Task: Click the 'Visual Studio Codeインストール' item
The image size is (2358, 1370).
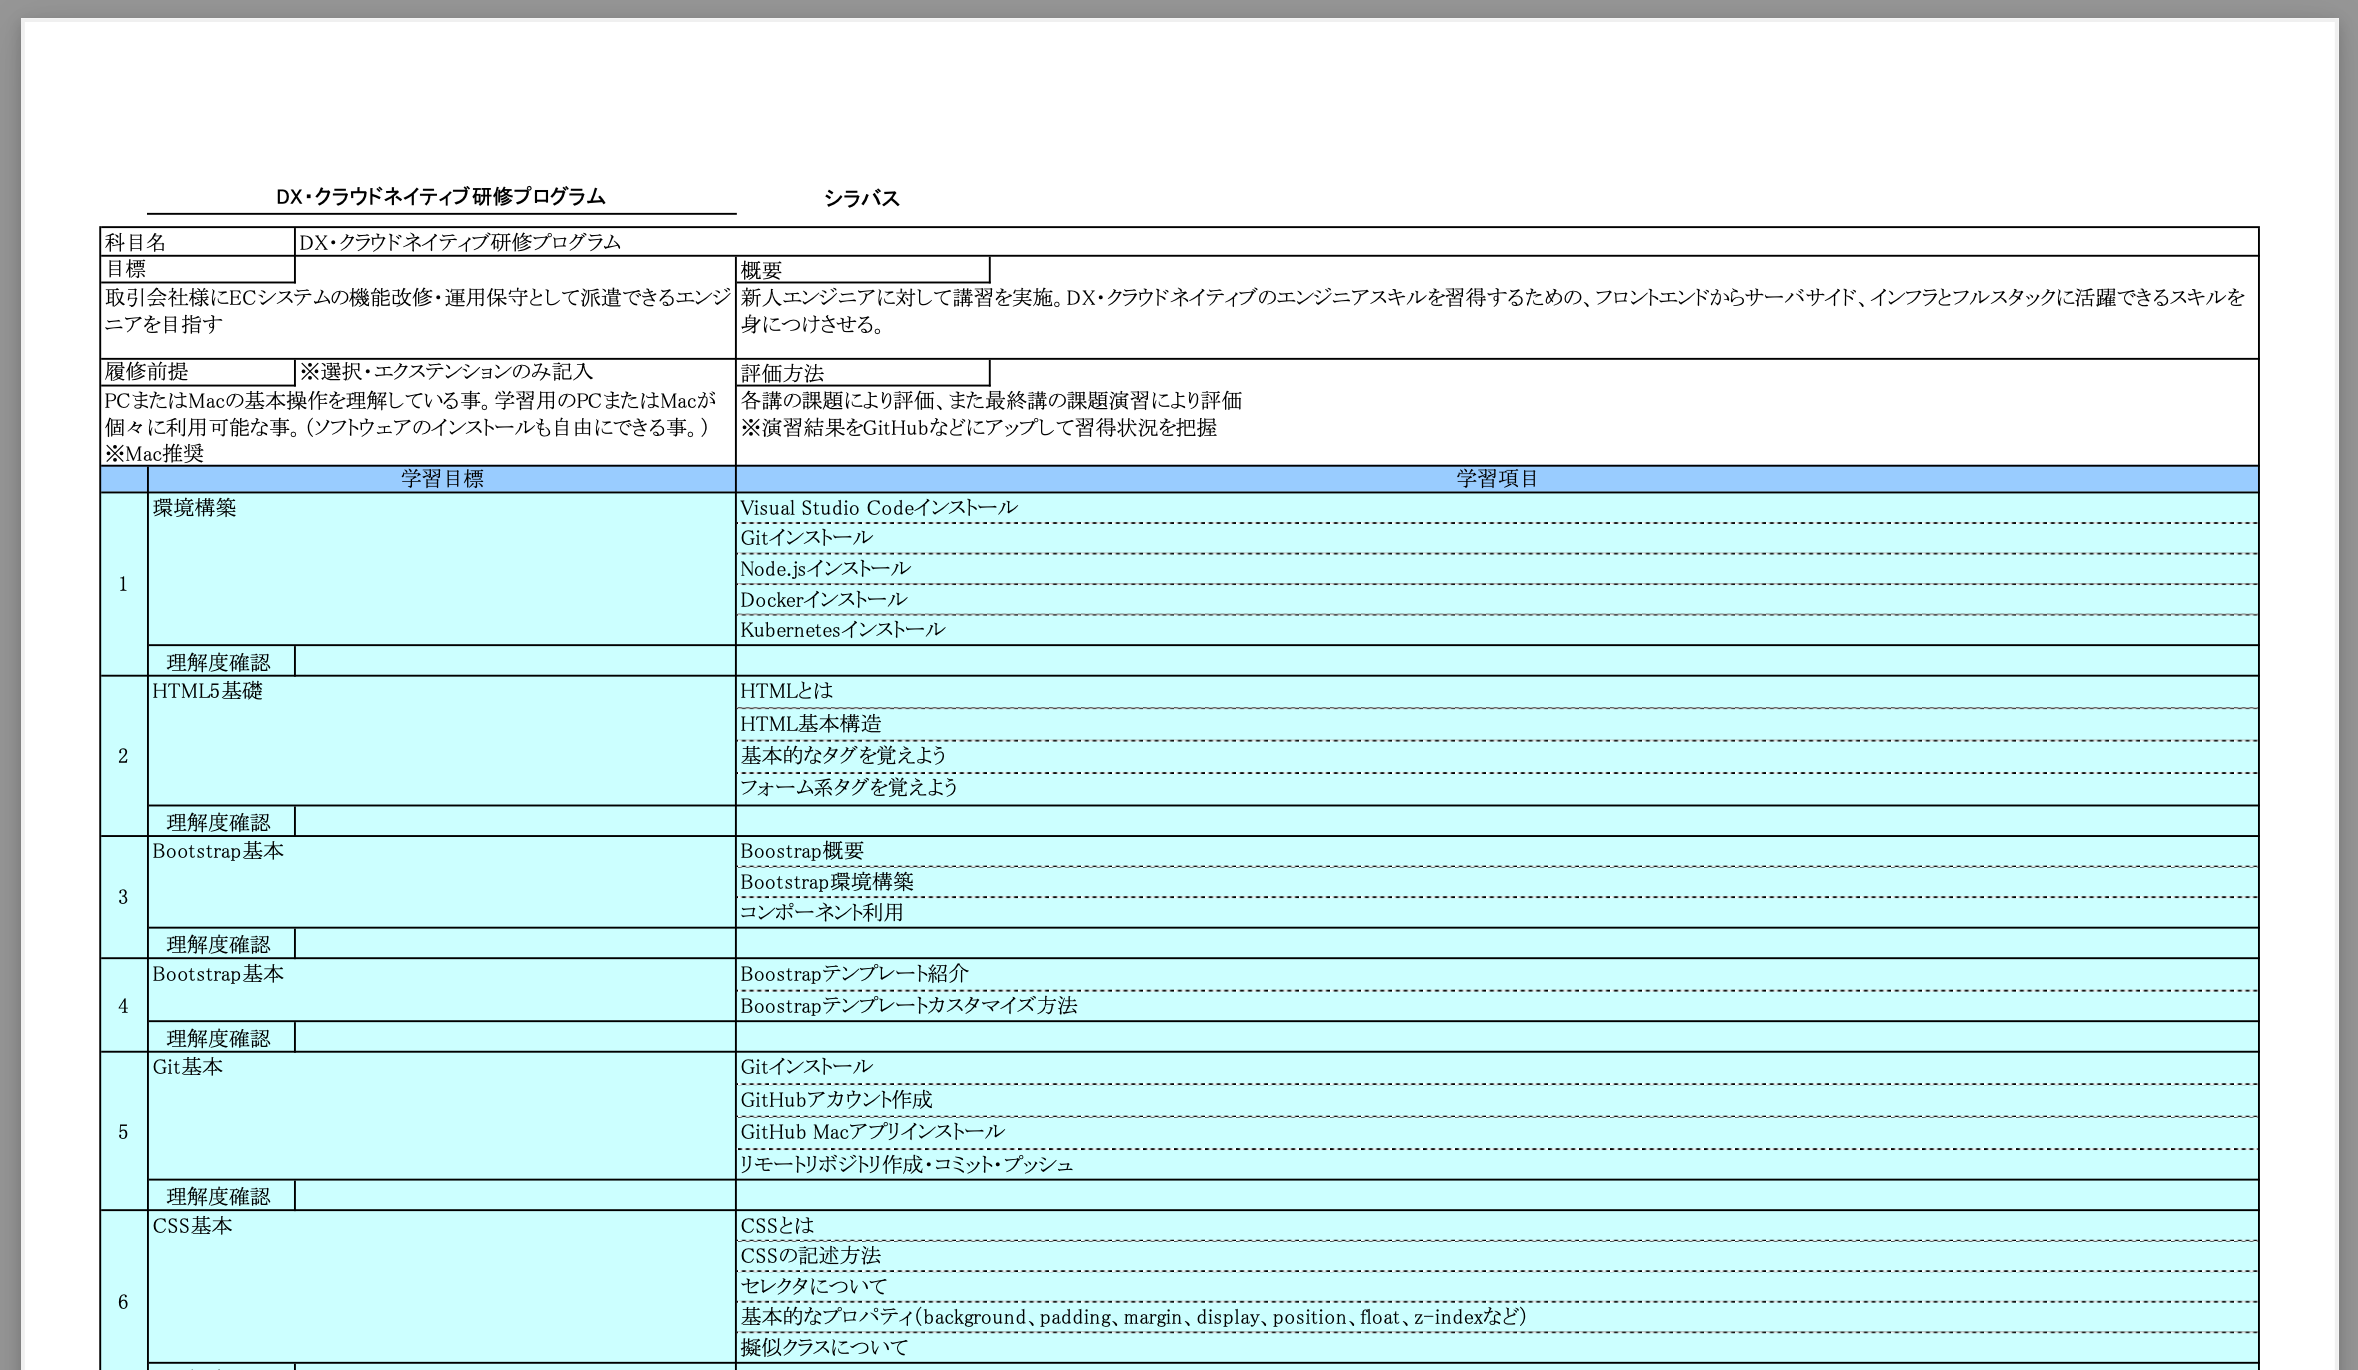Action: pyautogui.click(x=878, y=508)
